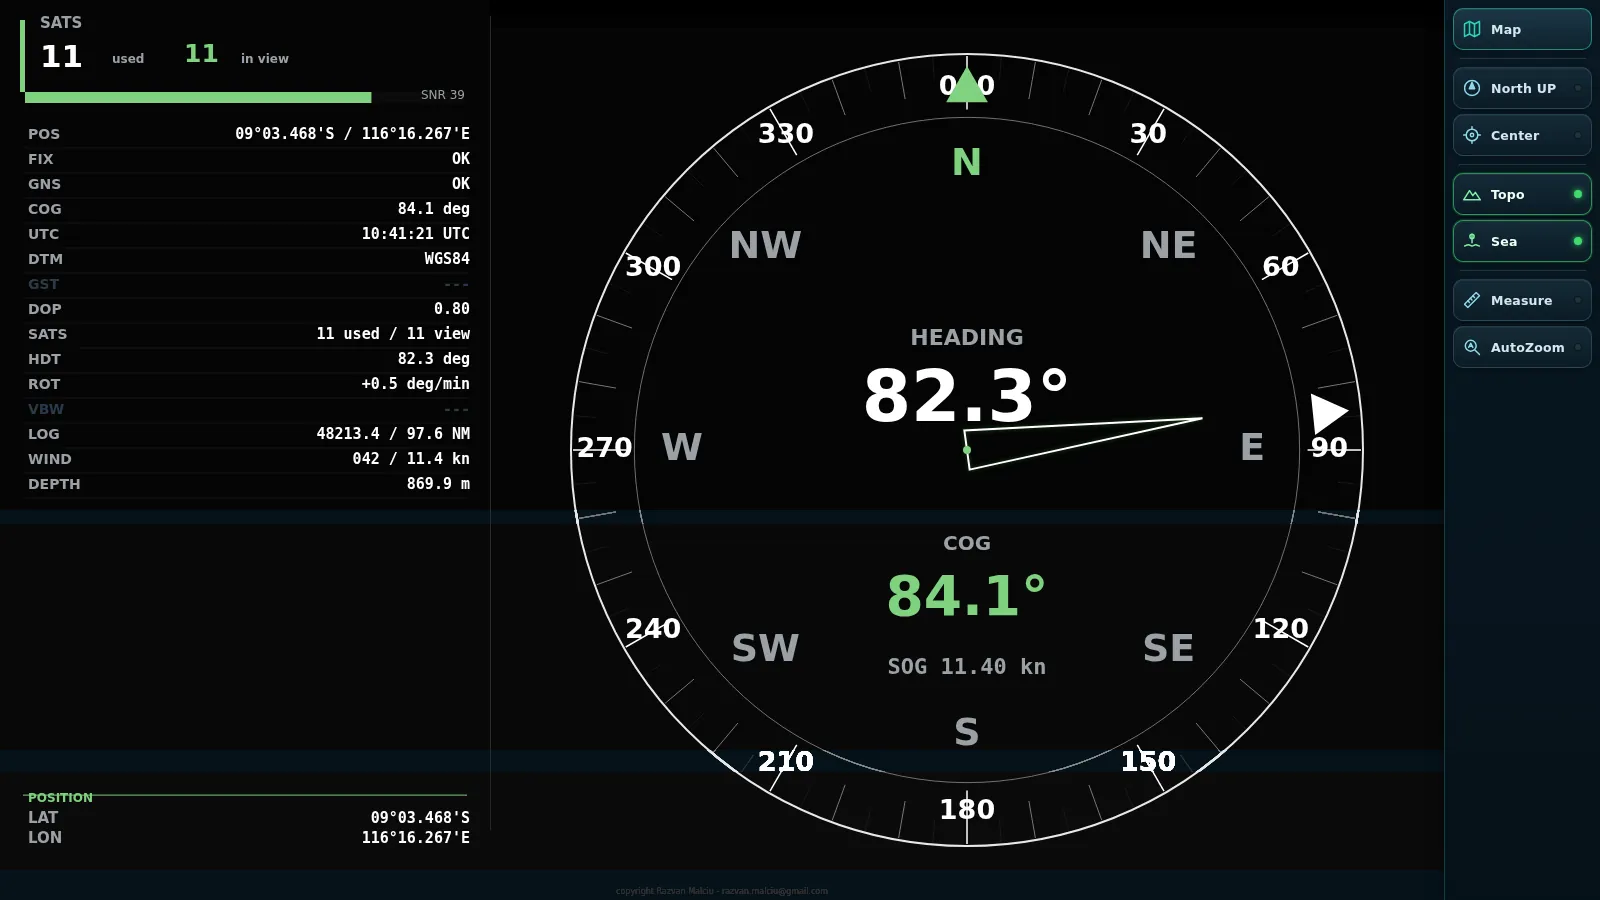1600x900 pixels.
Task: Click the LAT 09°03.468'S value
Action: (x=420, y=817)
